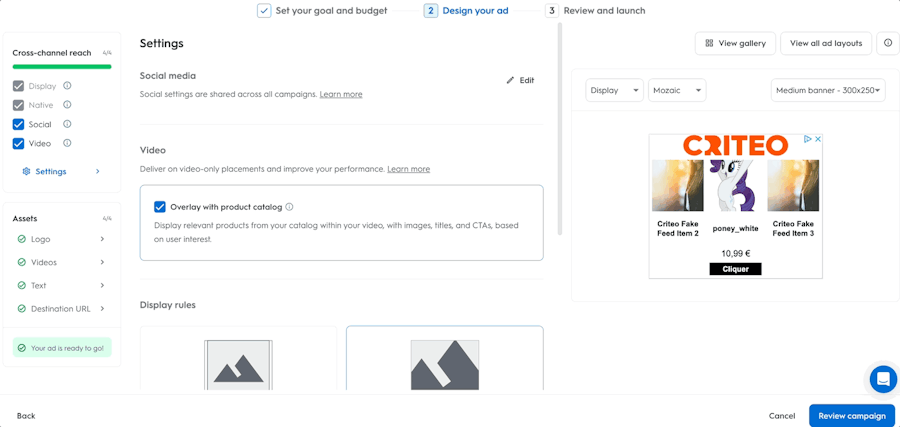Click the info icon next to Display

tap(67, 86)
